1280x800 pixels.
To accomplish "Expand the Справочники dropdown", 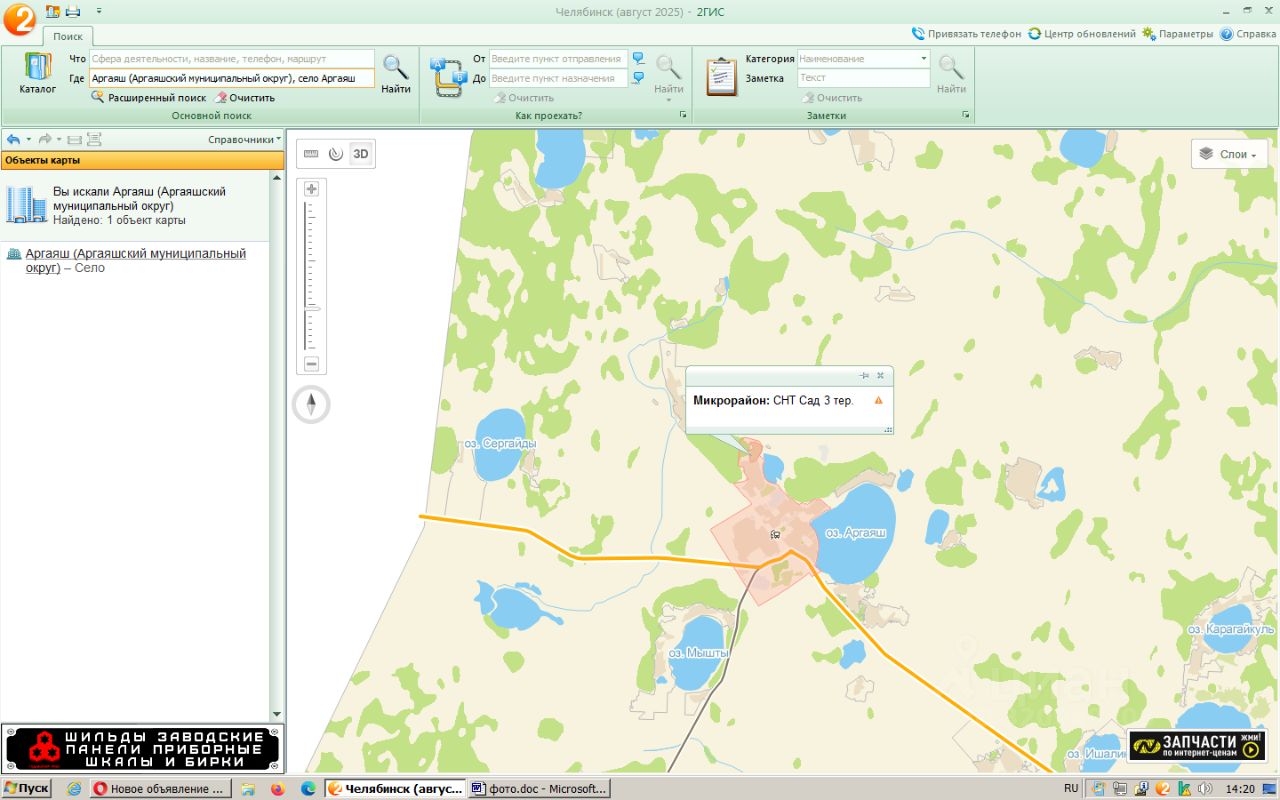I will pyautogui.click(x=244, y=140).
